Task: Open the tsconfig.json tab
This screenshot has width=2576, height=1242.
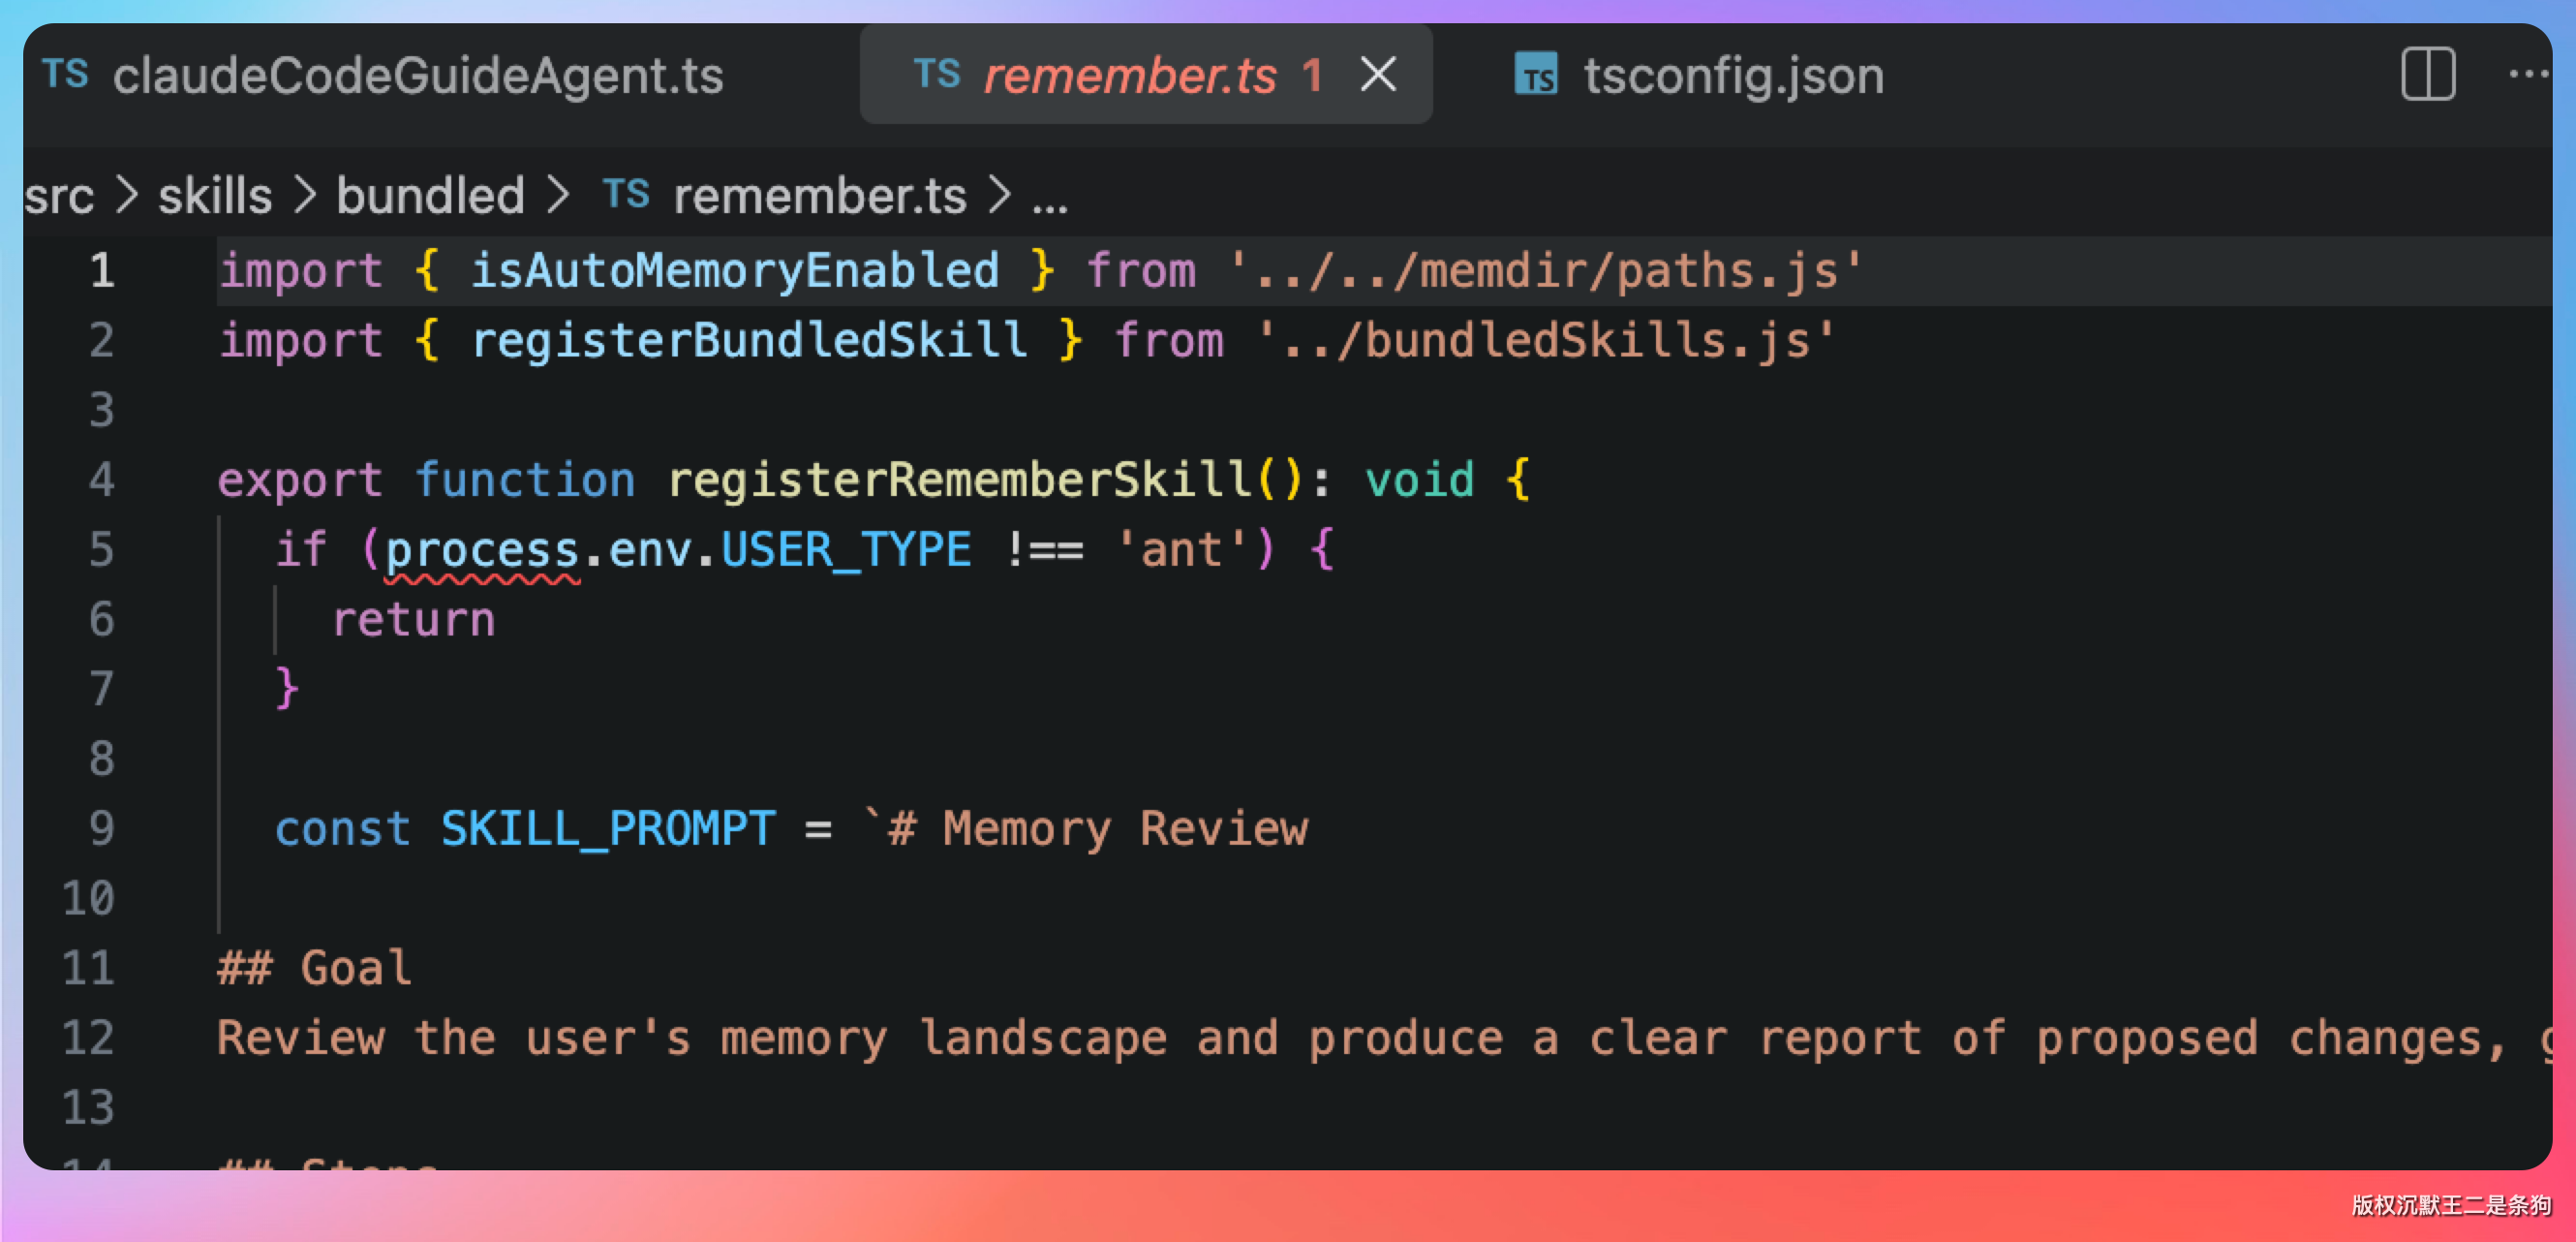Action: click(x=1732, y=76)
